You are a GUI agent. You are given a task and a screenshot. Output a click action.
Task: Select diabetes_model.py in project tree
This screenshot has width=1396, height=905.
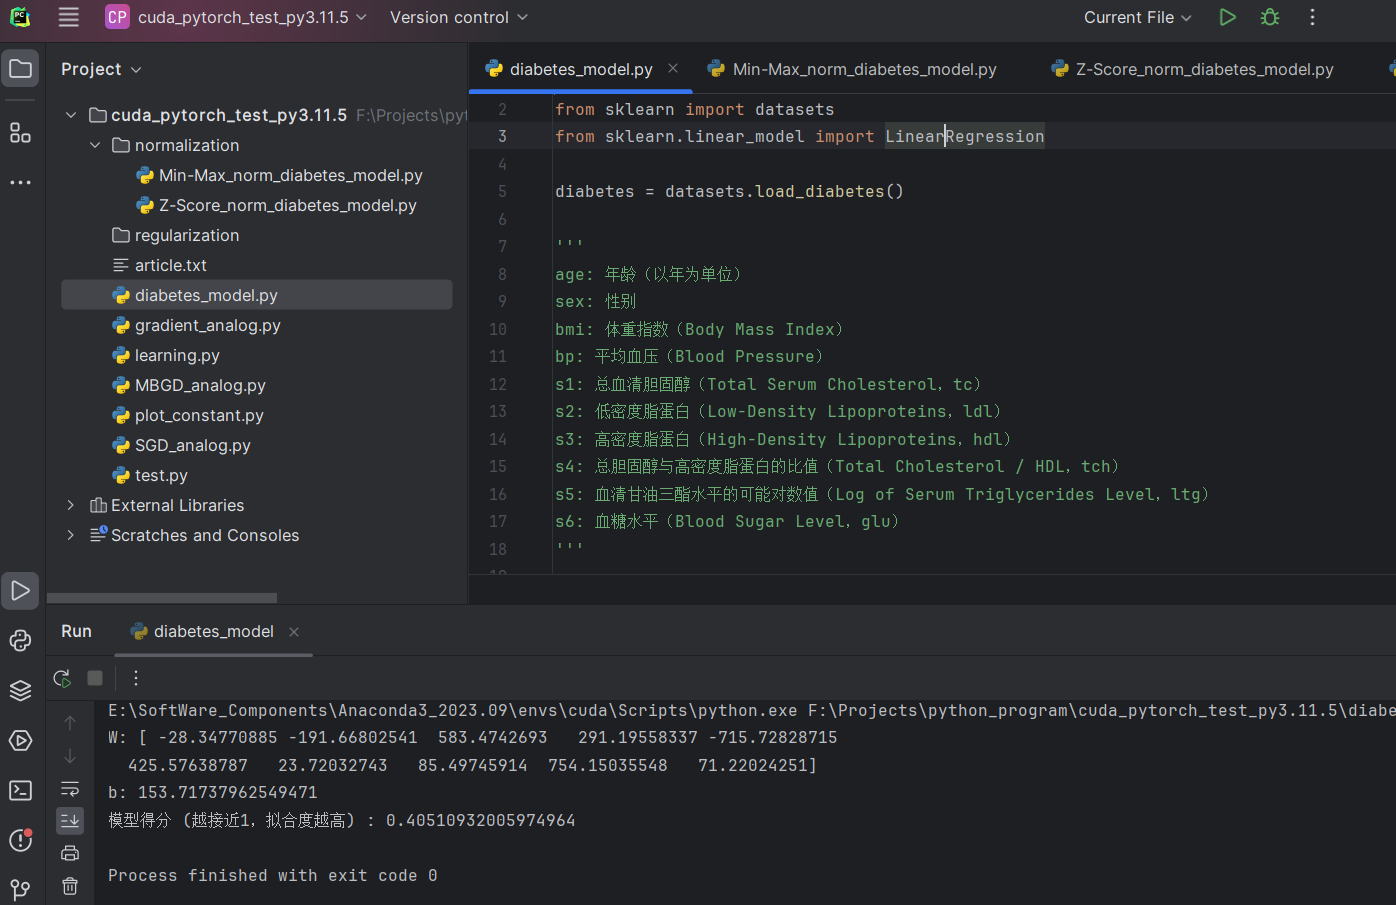pos(257,295)
